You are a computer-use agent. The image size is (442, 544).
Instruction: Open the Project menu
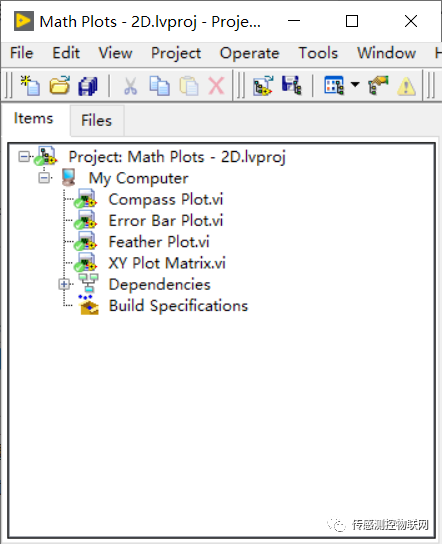(x=176, y=53)
